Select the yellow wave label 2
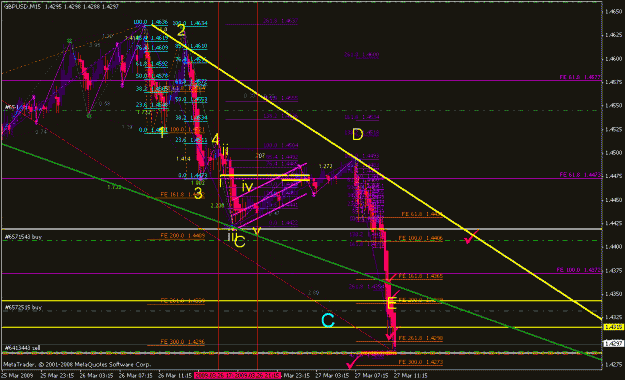The image size is (625, 380). [181, 30]
